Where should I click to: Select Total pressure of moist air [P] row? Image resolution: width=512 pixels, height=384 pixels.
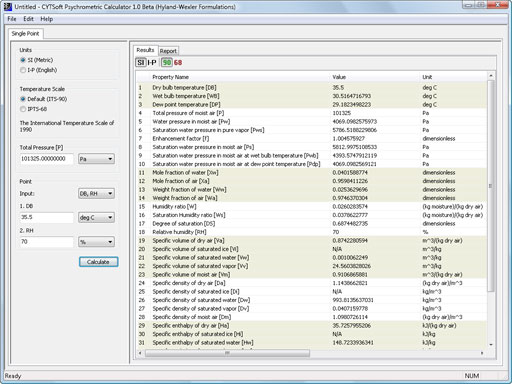[311, 113]
